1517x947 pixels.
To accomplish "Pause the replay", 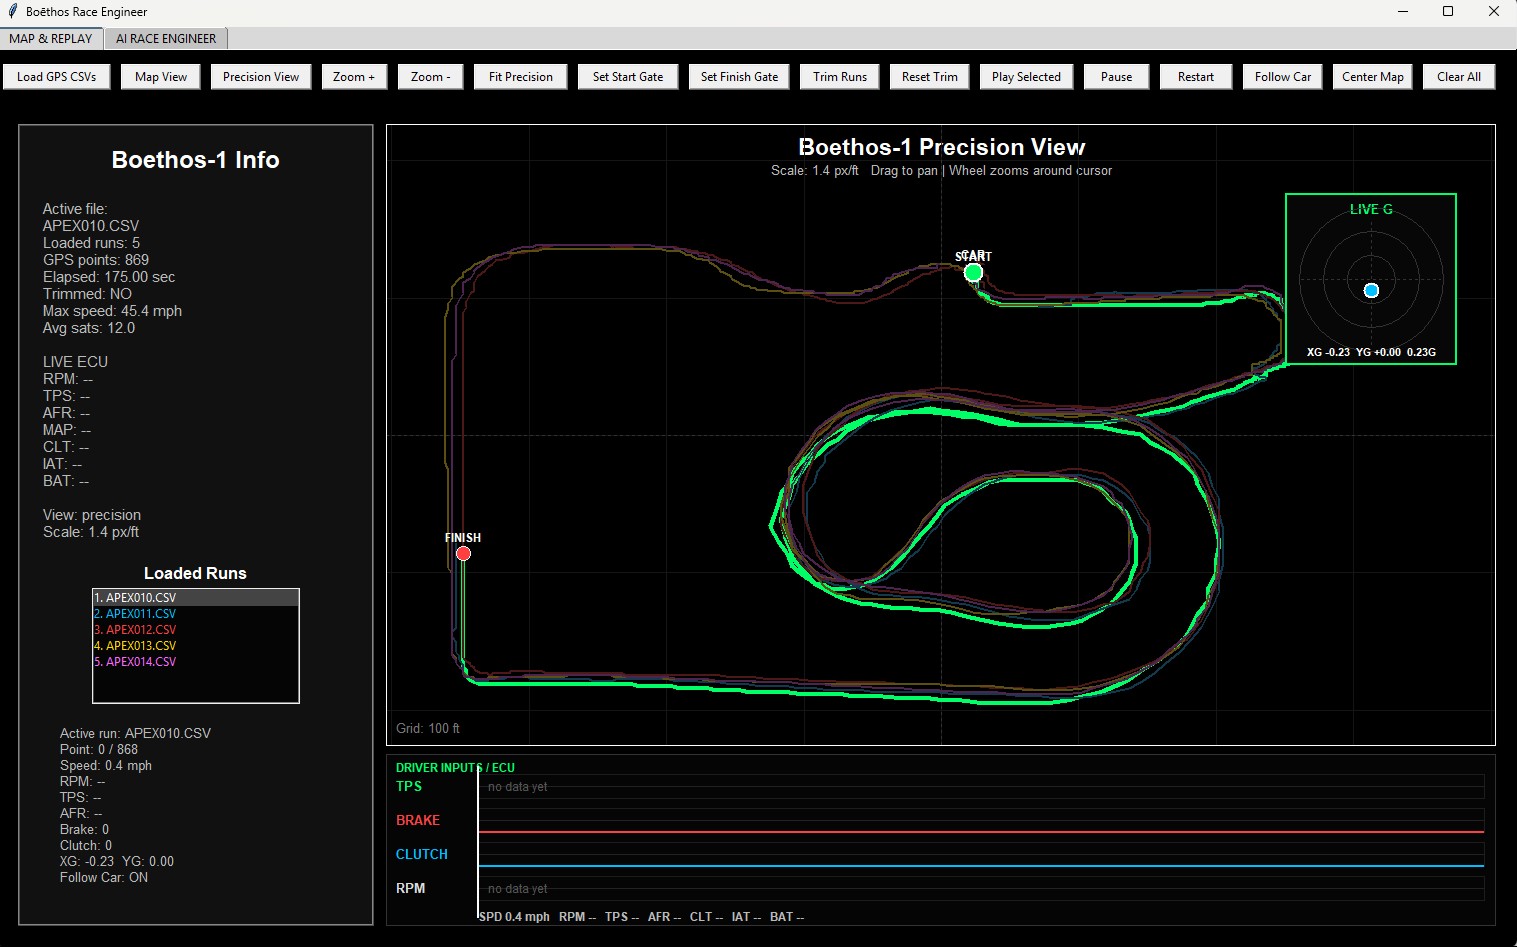I will 1117,77.
